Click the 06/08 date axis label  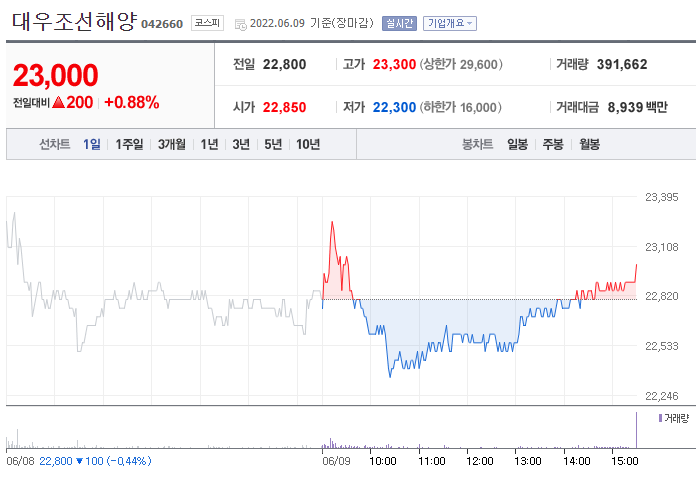(20, 461)
